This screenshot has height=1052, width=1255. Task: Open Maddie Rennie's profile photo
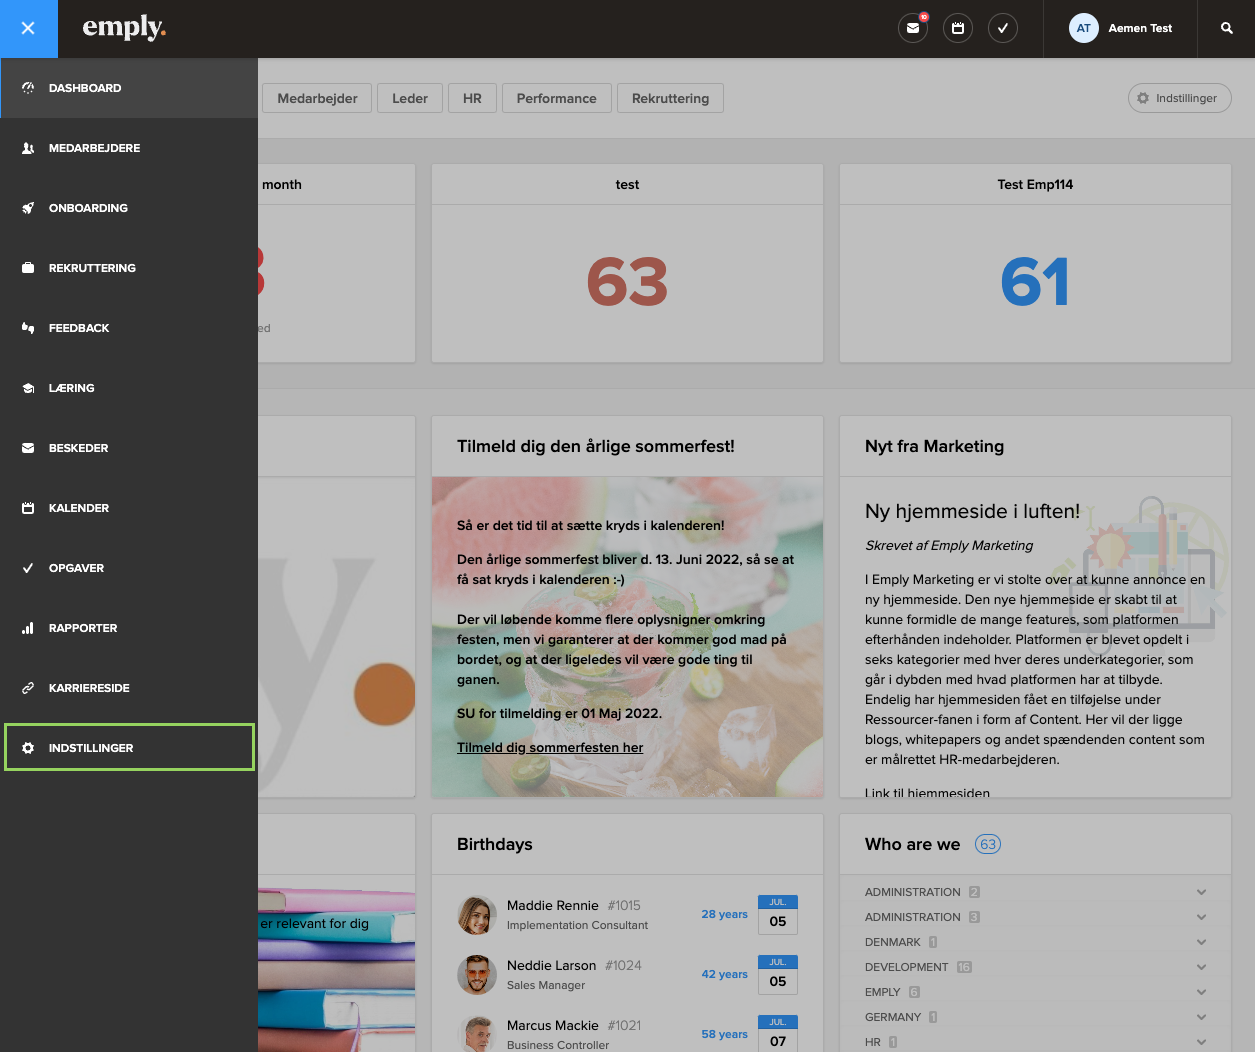[x=477, y=915]
